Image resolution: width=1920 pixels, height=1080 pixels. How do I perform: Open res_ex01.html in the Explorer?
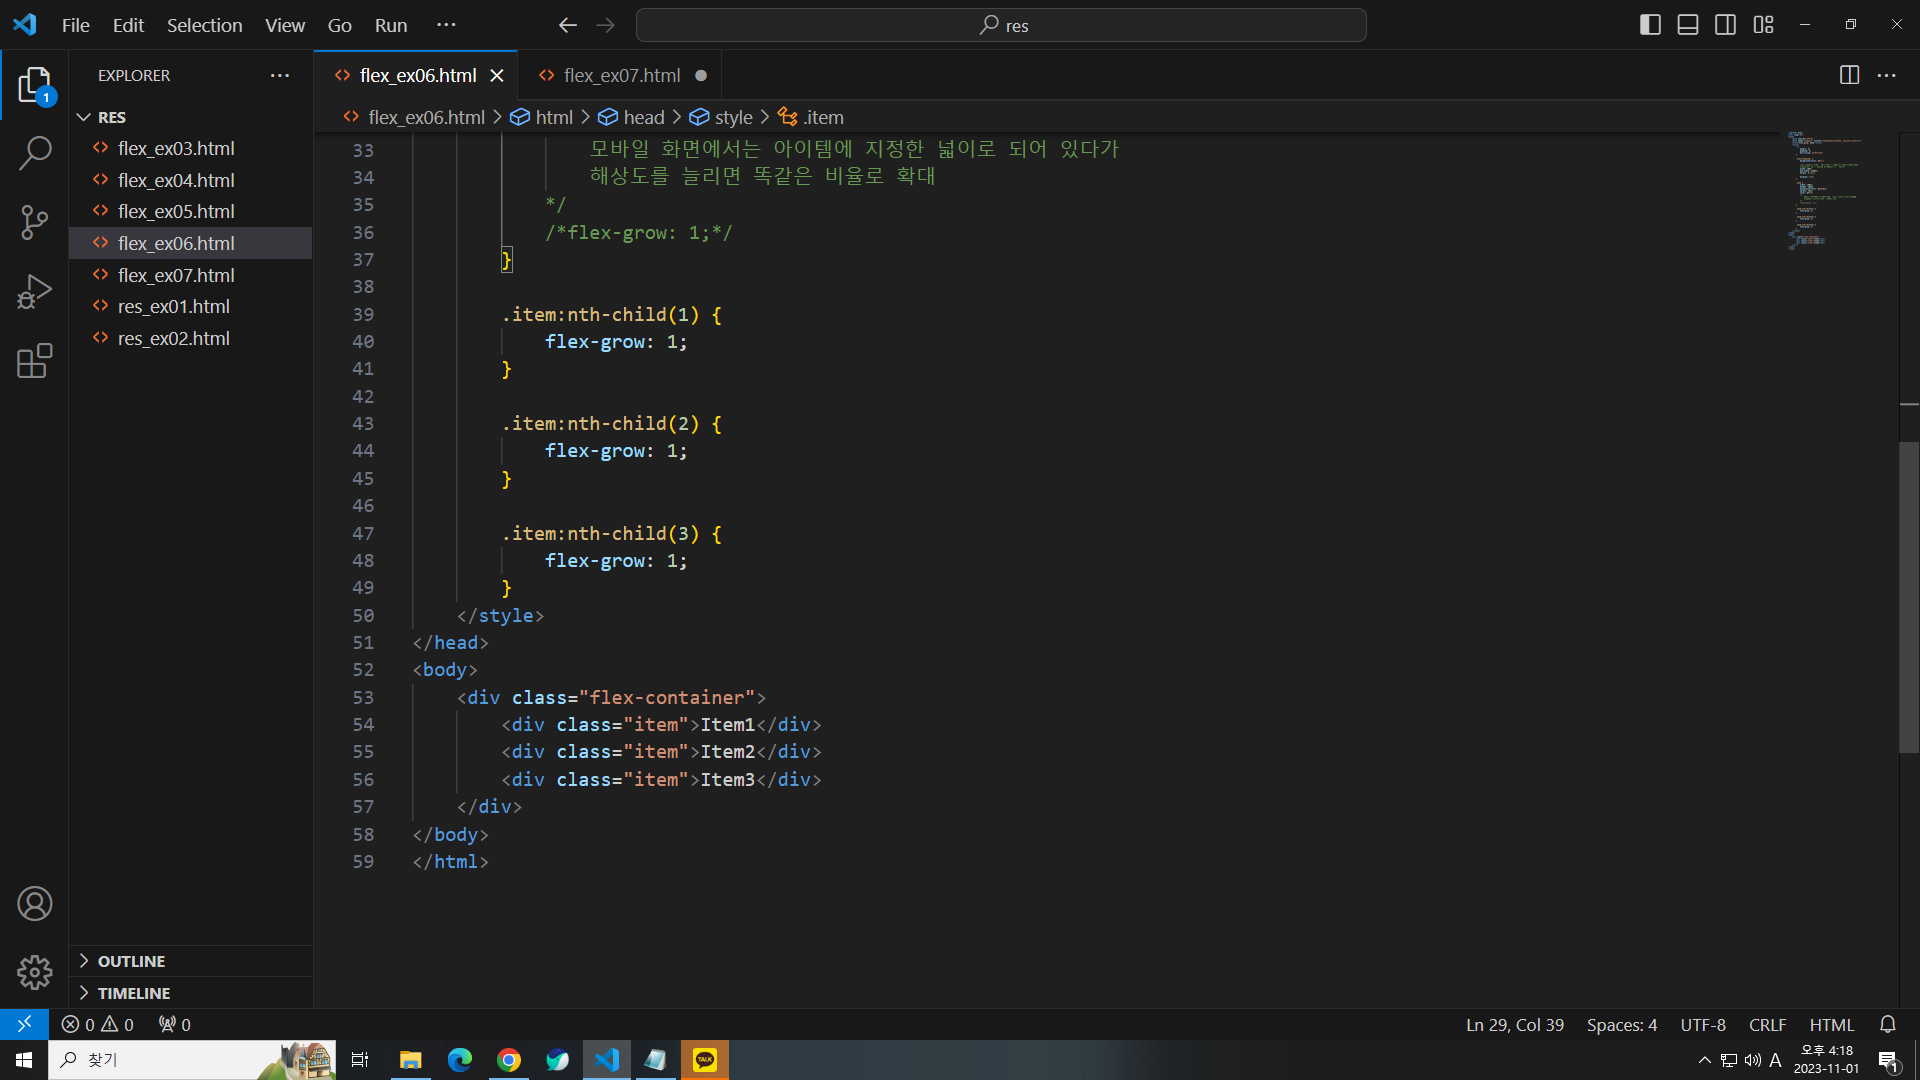coord(173,307)
